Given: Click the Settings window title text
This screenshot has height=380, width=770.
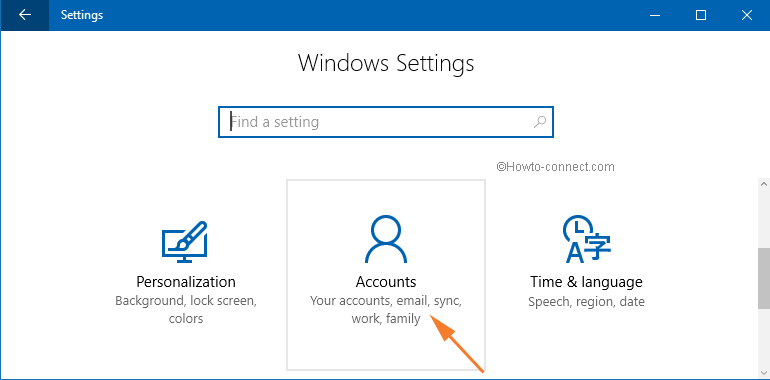Looking at the screenshot, I should point(82,15).
